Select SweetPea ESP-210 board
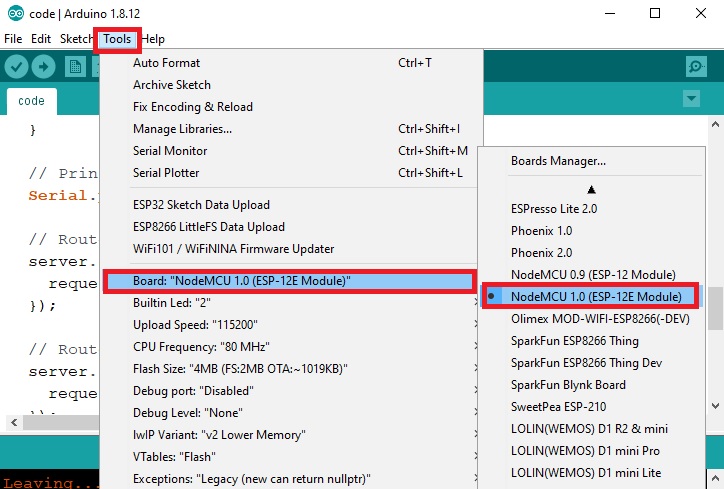The image size is (724, 489). tap(592, 407)
